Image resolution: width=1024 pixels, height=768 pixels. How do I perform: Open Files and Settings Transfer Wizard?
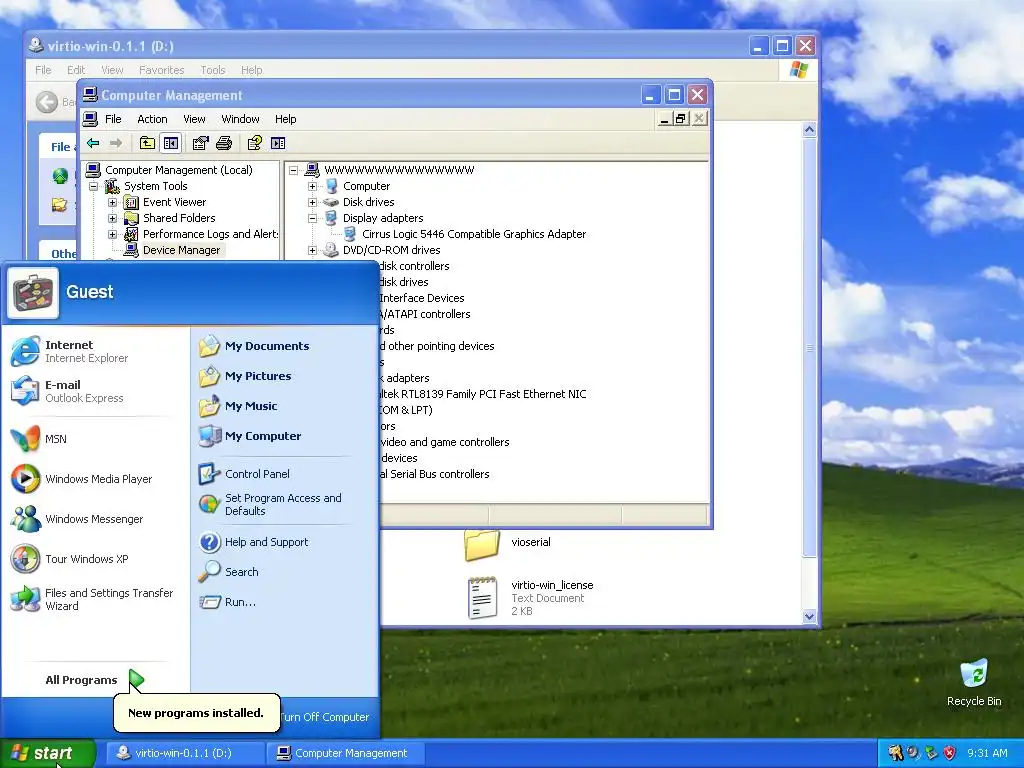(92, 600)
